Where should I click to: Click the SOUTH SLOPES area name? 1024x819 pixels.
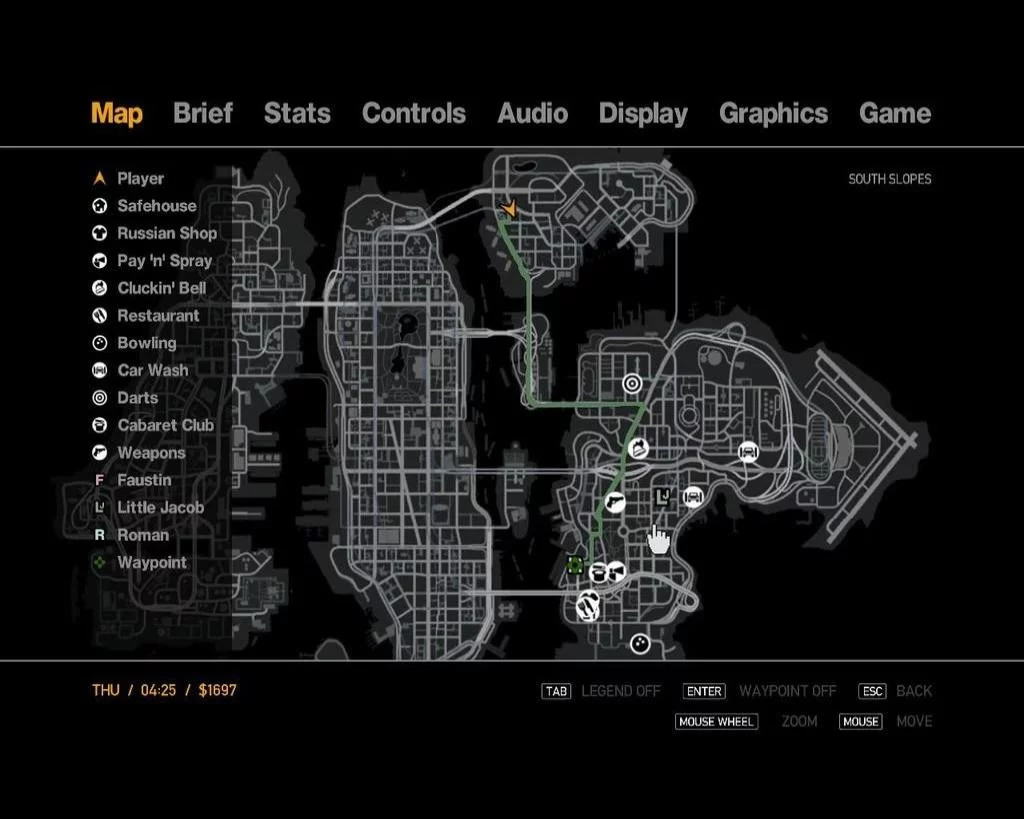tap(889, 179)
